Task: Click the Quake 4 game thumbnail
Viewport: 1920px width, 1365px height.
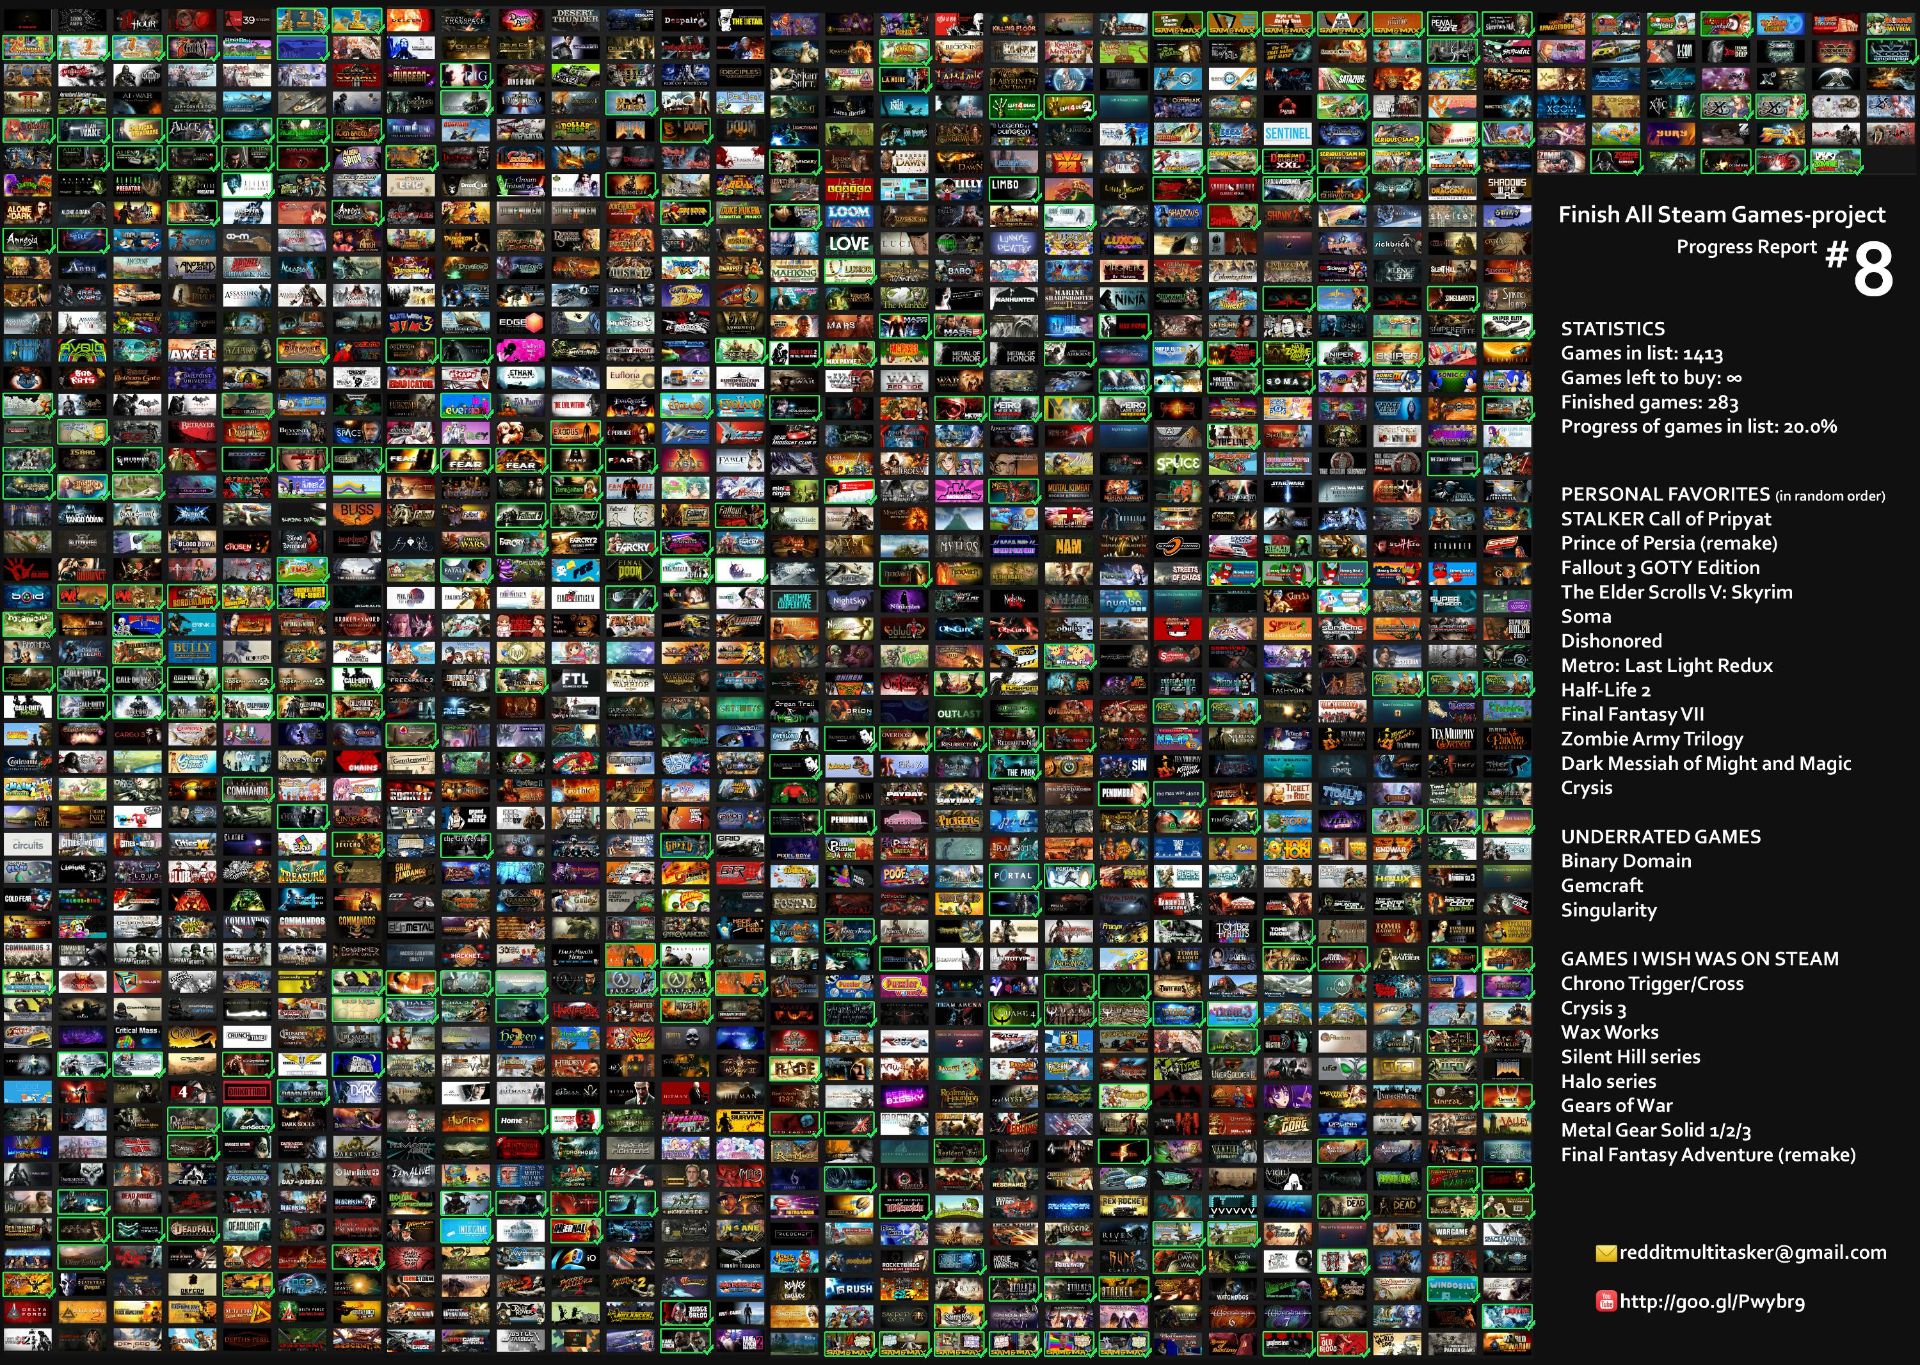Action: tap(1013, 1013)
